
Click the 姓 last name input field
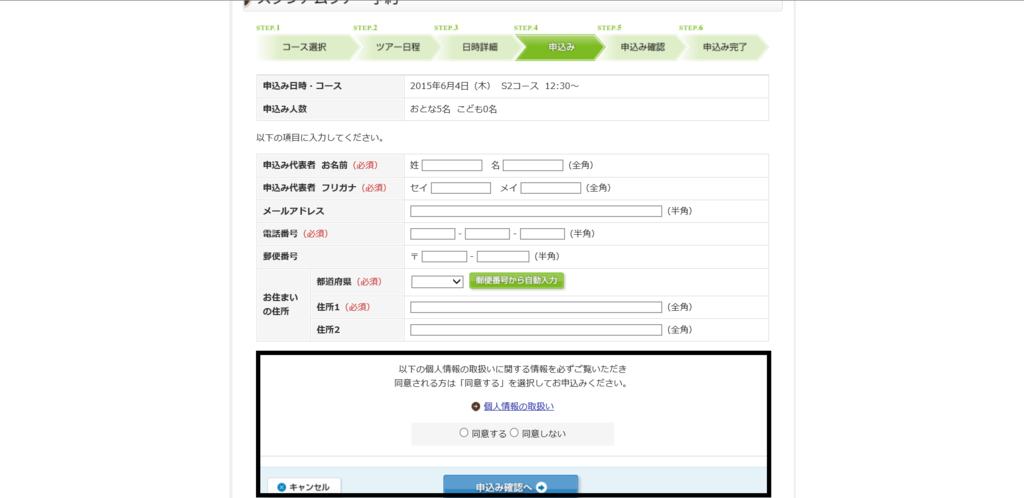[452, 165]
